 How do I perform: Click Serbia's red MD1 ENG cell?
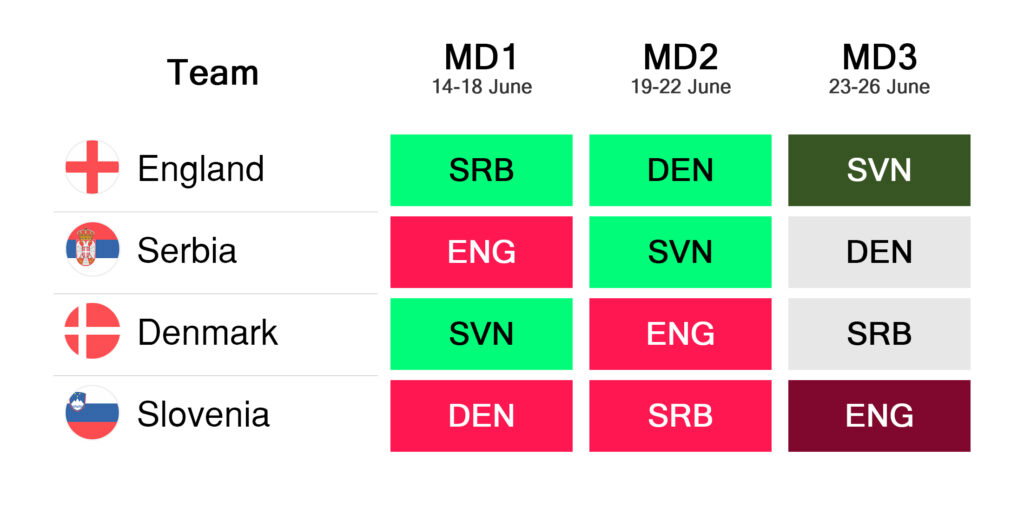point(481,252)
